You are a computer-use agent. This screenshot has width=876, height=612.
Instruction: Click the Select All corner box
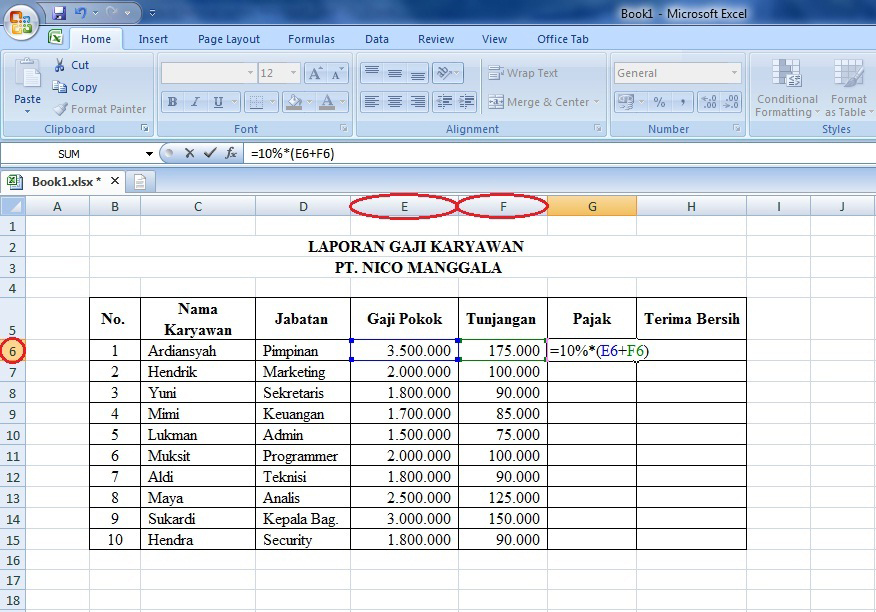pyautogui.click(x=13, y=206)
